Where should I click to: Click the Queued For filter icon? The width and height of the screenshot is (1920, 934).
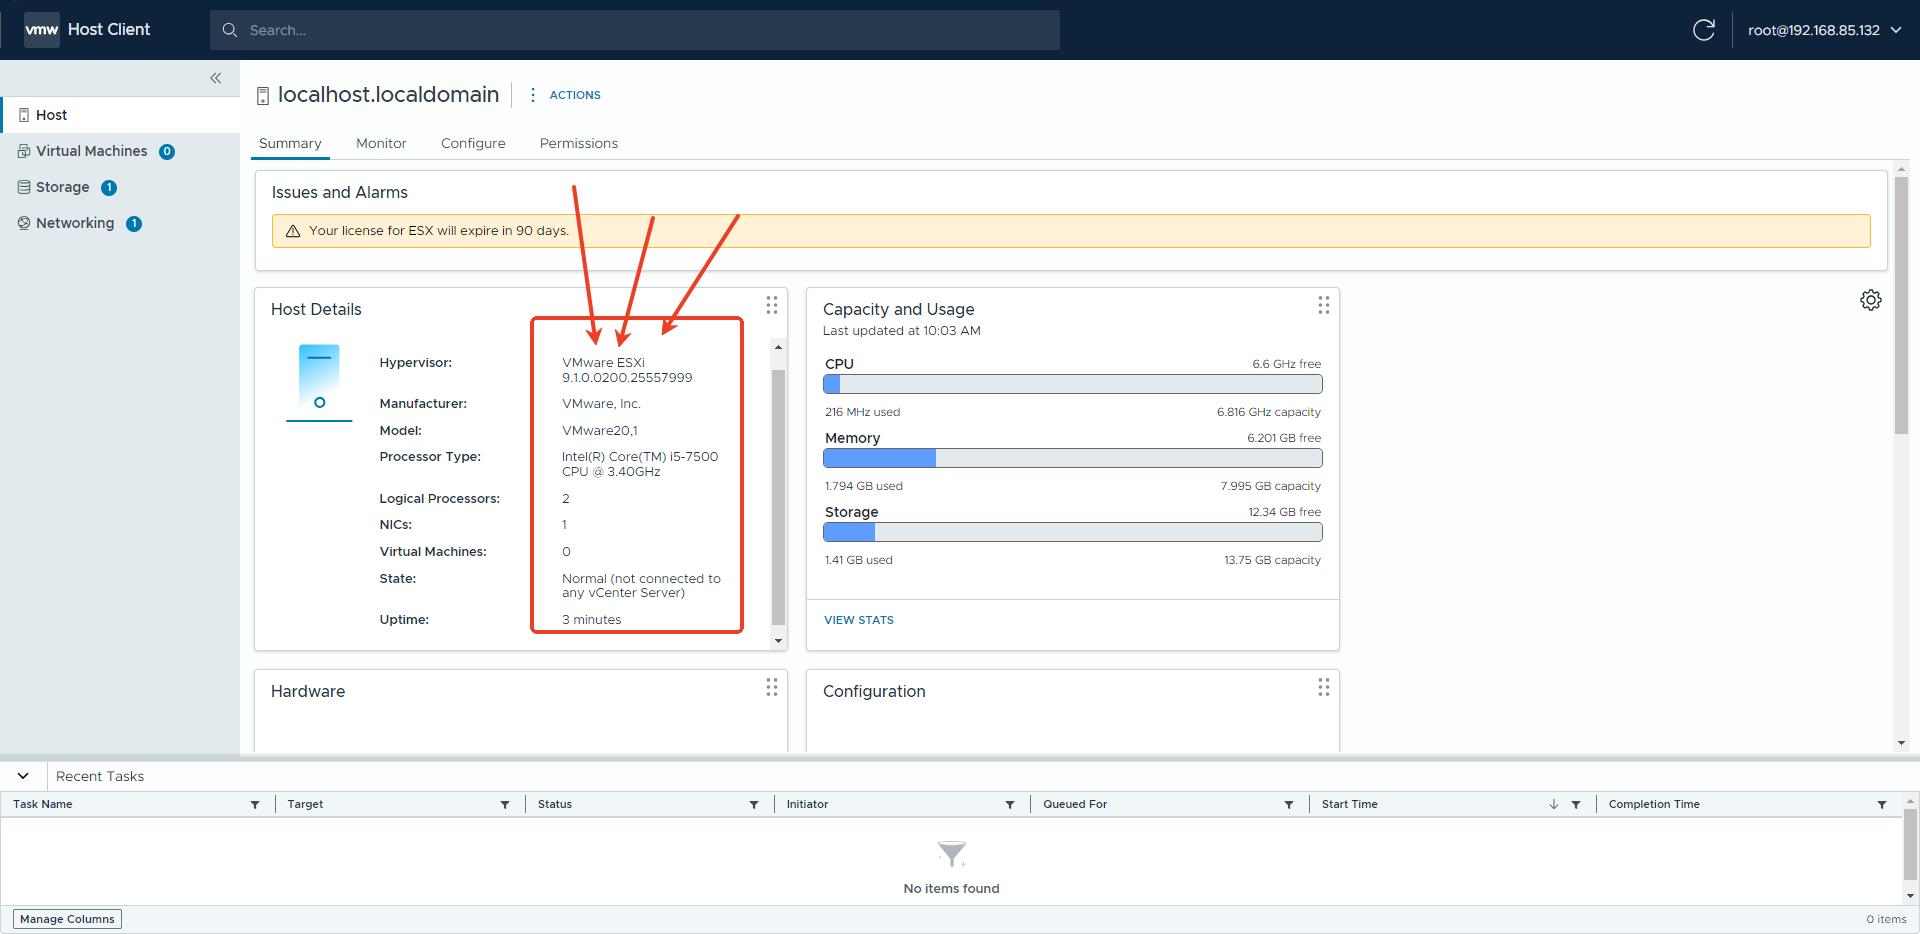1289,805
